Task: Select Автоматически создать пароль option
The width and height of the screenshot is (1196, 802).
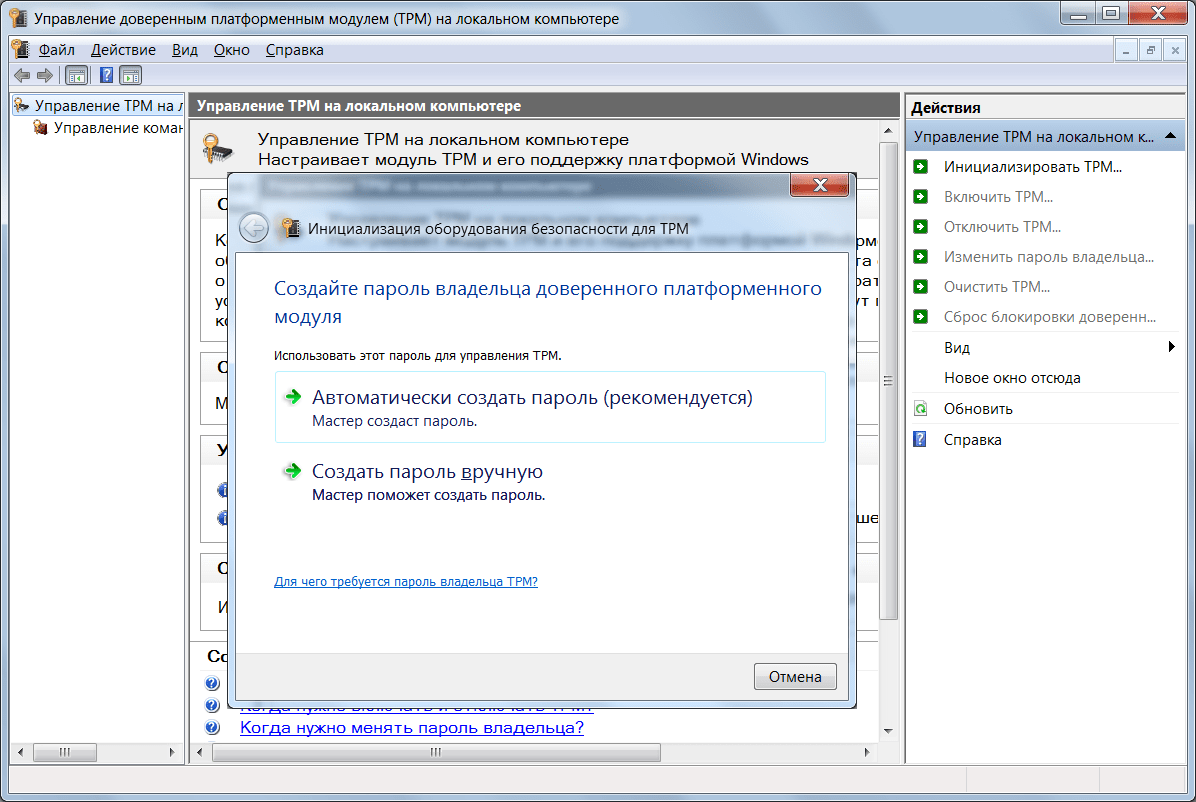Action: [532, 398]
